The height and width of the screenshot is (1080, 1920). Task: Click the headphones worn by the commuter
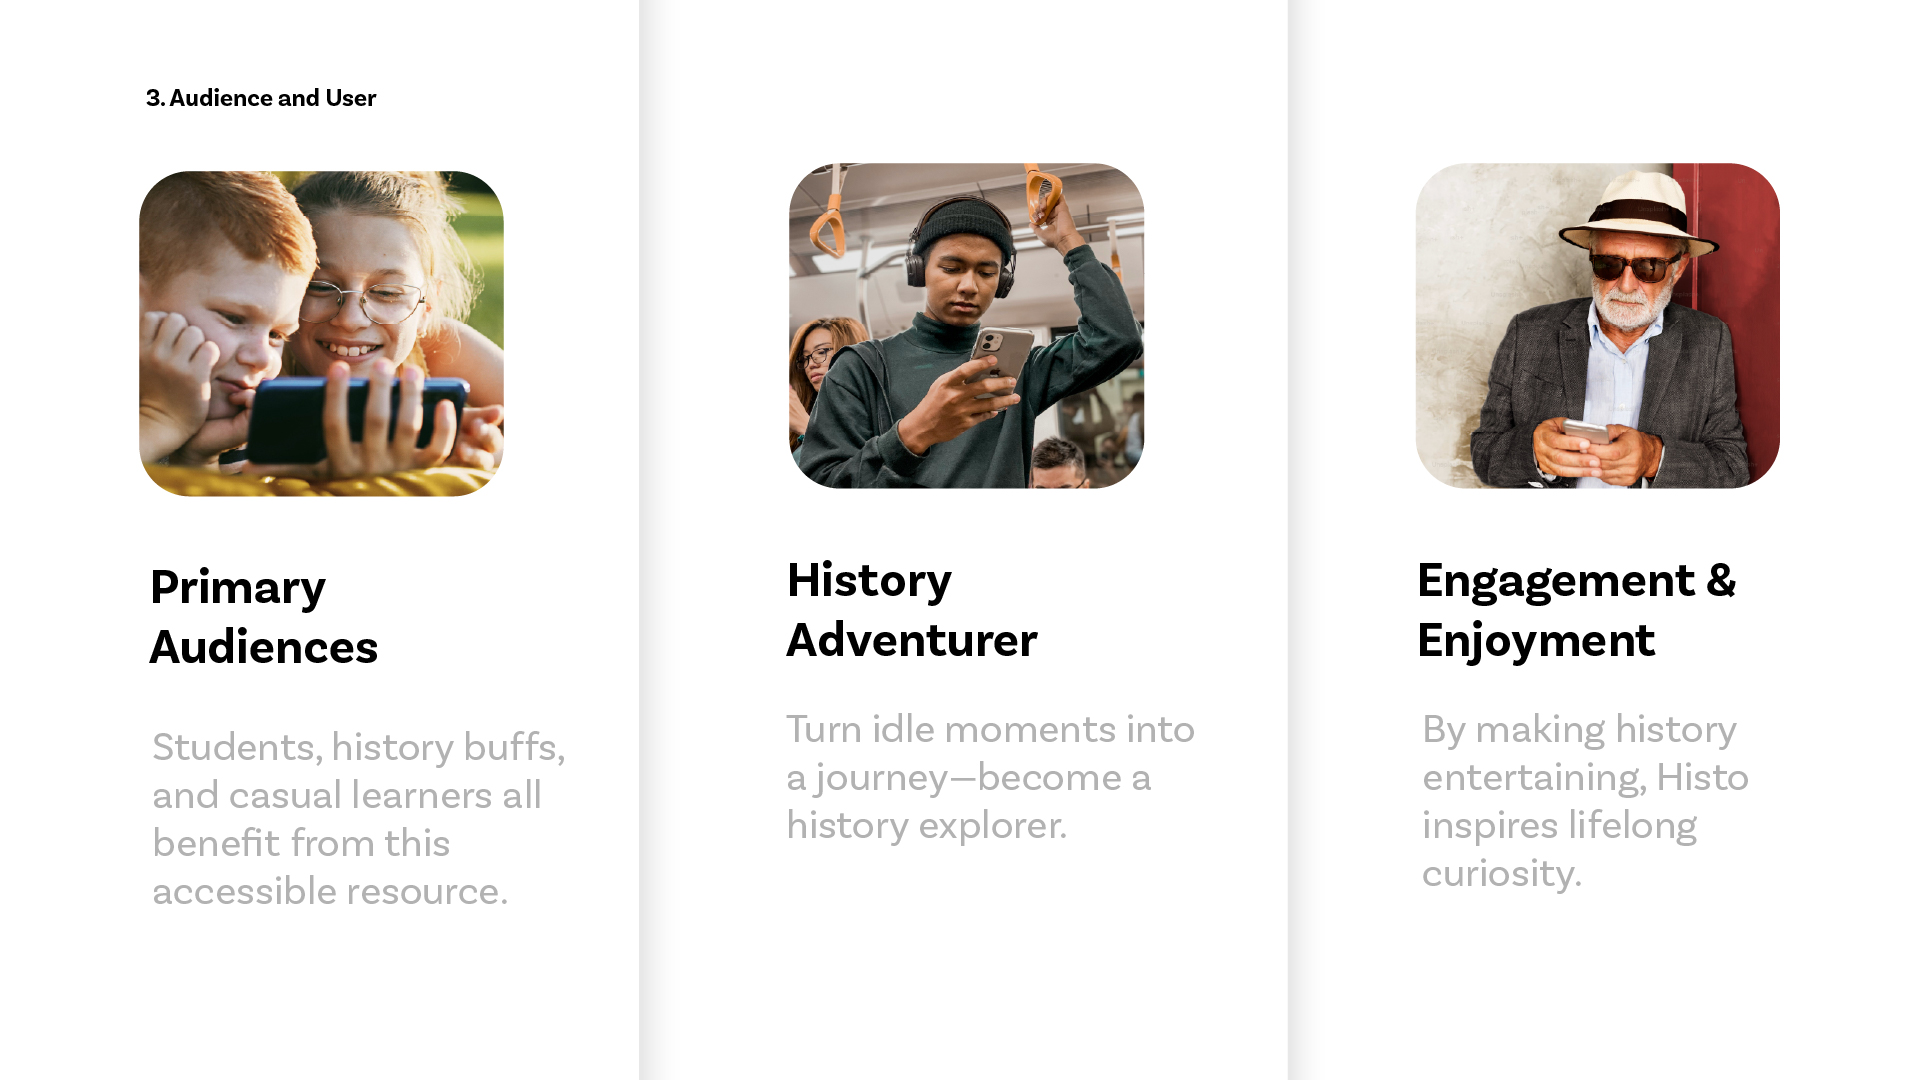(914, 262)
